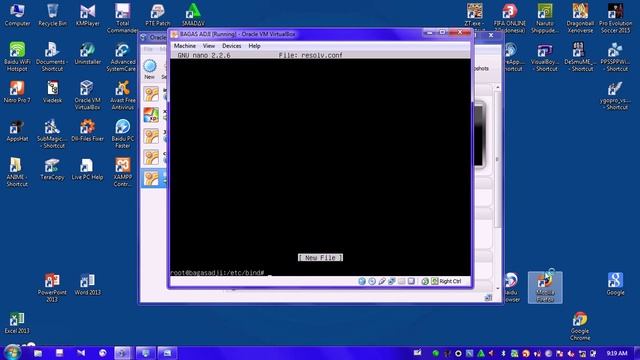Select the Word 2013 desktop icon
Viewport: 640px width, 360px height.
(87, 284)
